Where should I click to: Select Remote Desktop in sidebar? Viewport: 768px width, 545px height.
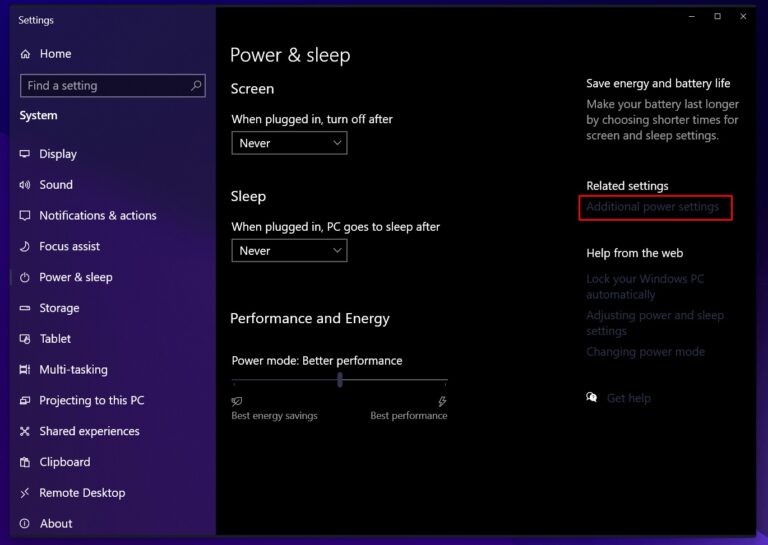click(x=82, y=493)
